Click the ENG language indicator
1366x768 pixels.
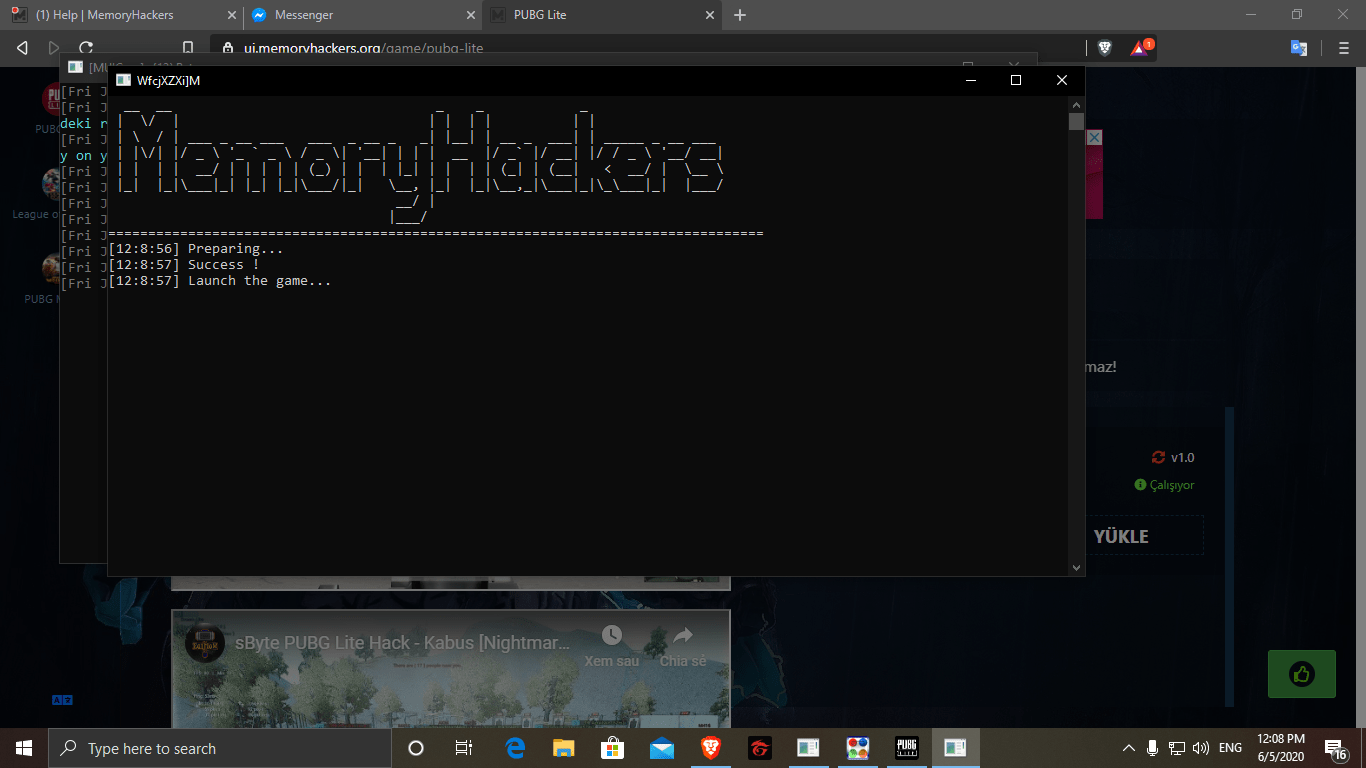click(x=1231, y=748)
